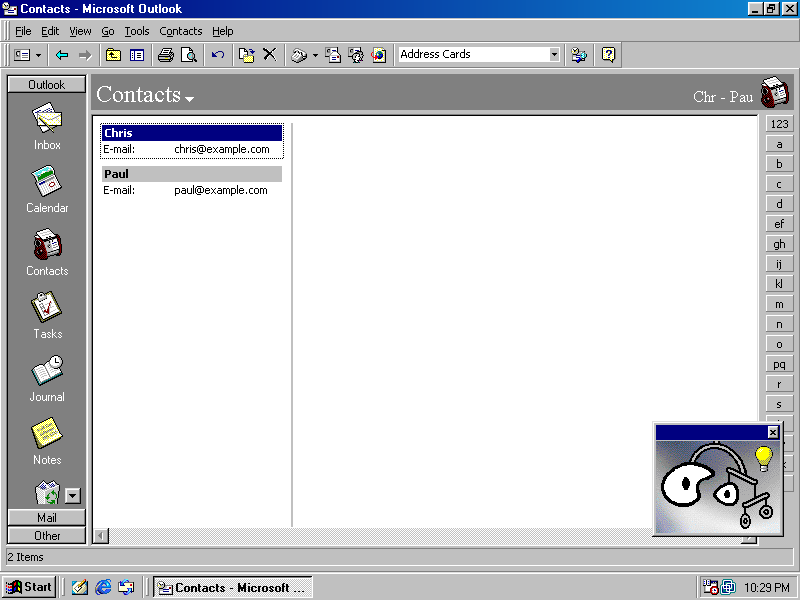This screenshot has height=600, width=800.
Task: Open the Windows Start menu
Action: [x=29, y=587]
